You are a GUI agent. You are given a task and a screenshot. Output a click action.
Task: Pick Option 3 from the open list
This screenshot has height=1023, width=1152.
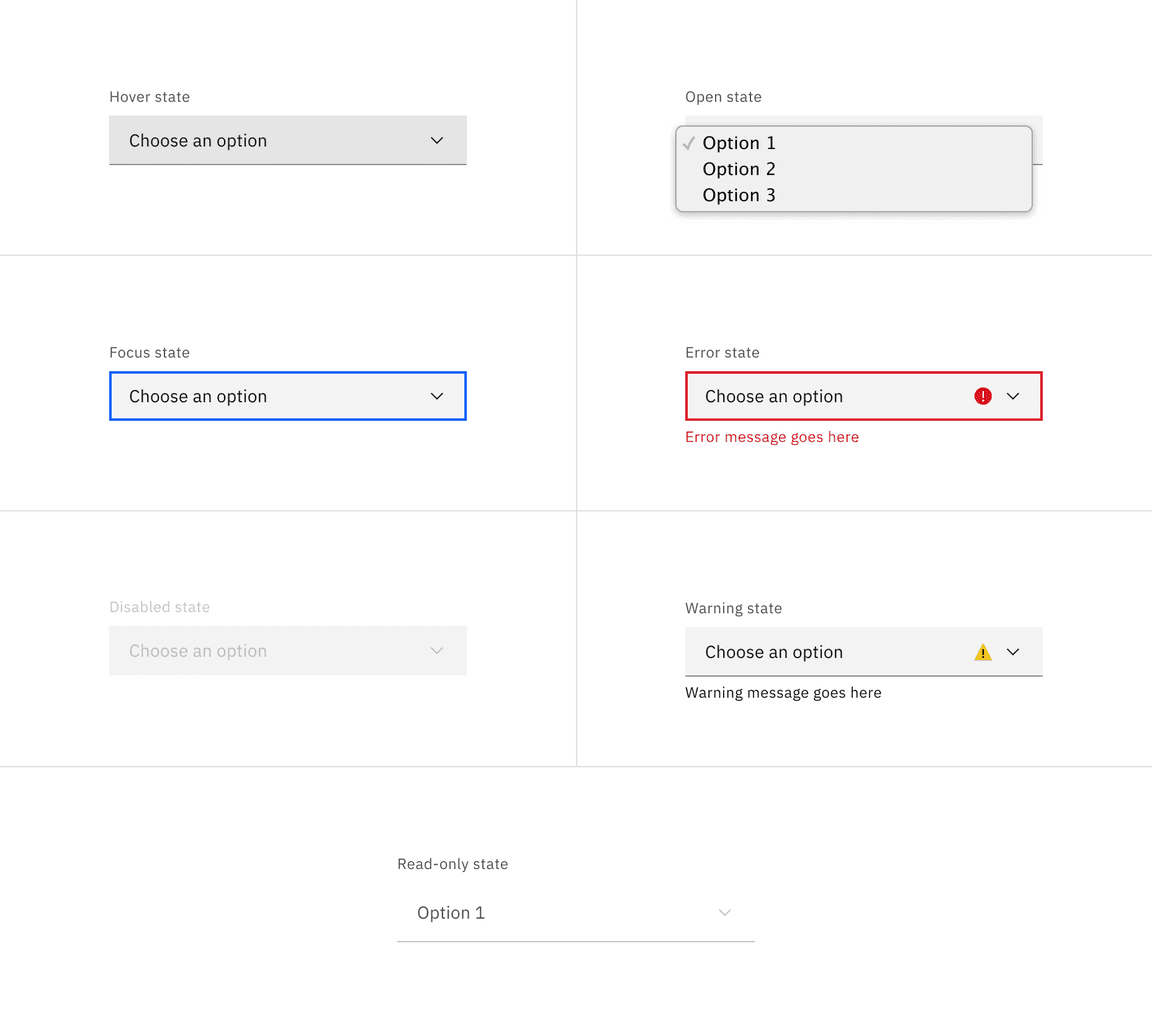point(739,195)
